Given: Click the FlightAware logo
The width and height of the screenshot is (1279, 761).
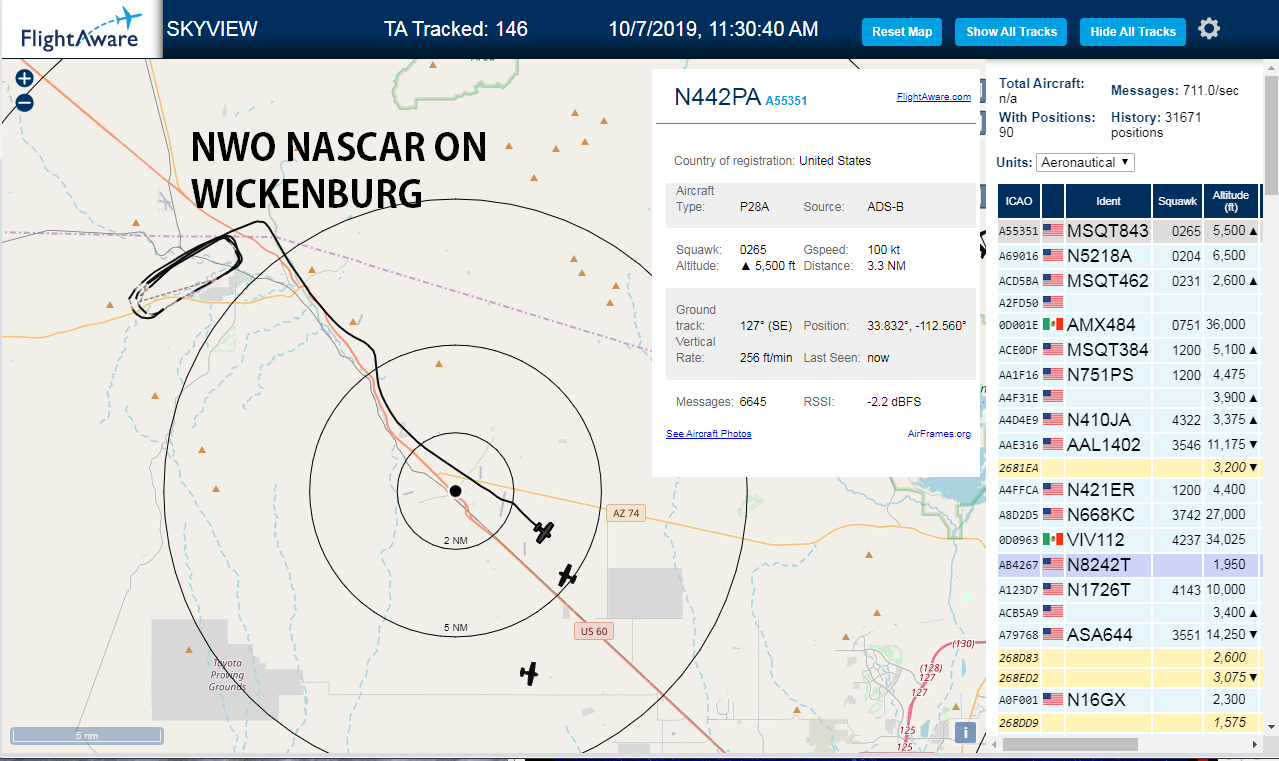Looking at the screenshot, I should tap(80, 30).
